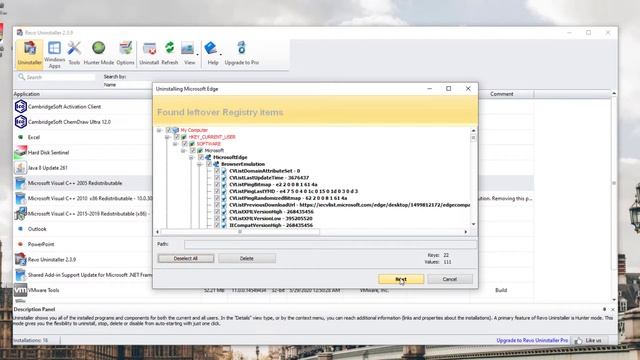The height and width of the screenshot is (360, 640).
Task: Toggle the BrowserEmulation key checkbox
Action: coord(209,164)
